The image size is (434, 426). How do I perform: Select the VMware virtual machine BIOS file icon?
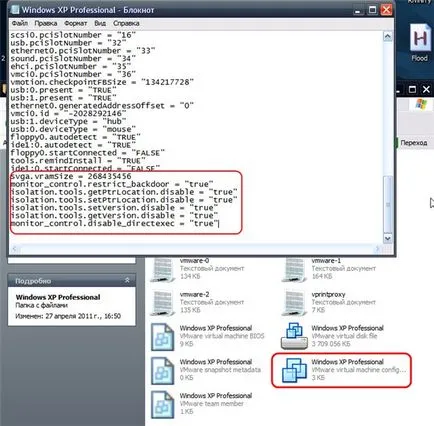(x=162, y=337)
